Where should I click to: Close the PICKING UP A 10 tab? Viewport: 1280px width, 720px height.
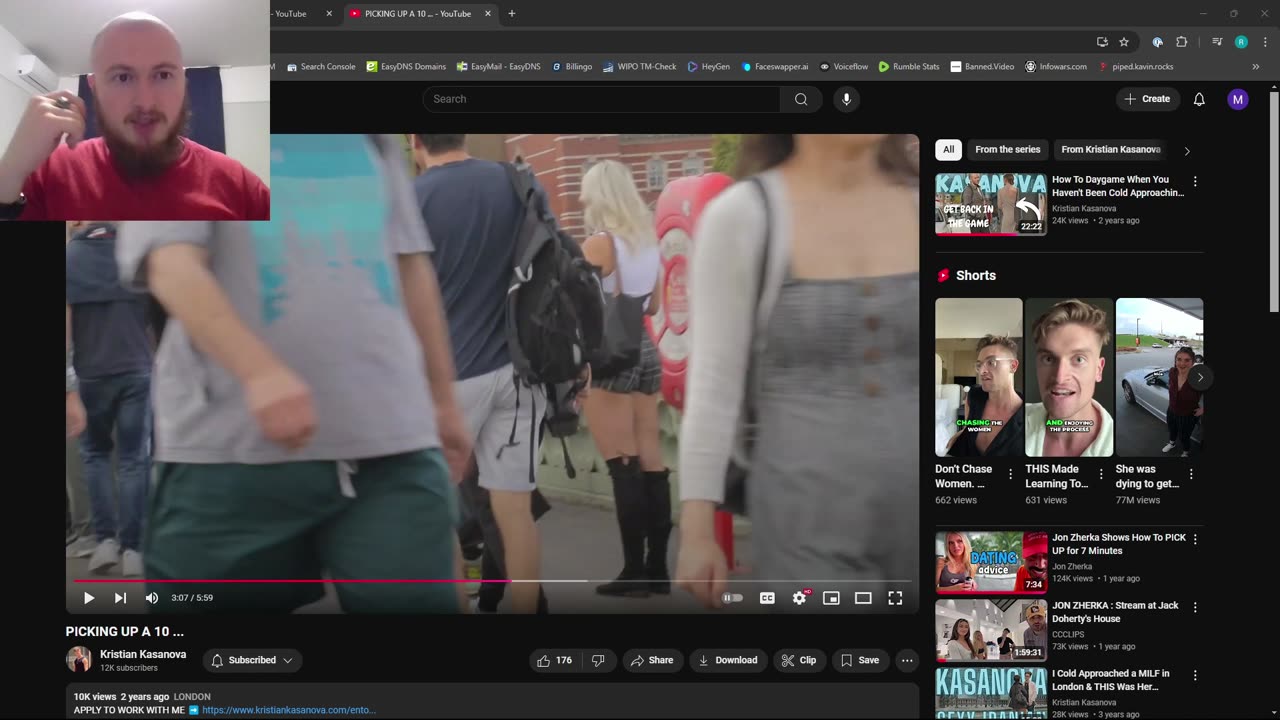488,14
